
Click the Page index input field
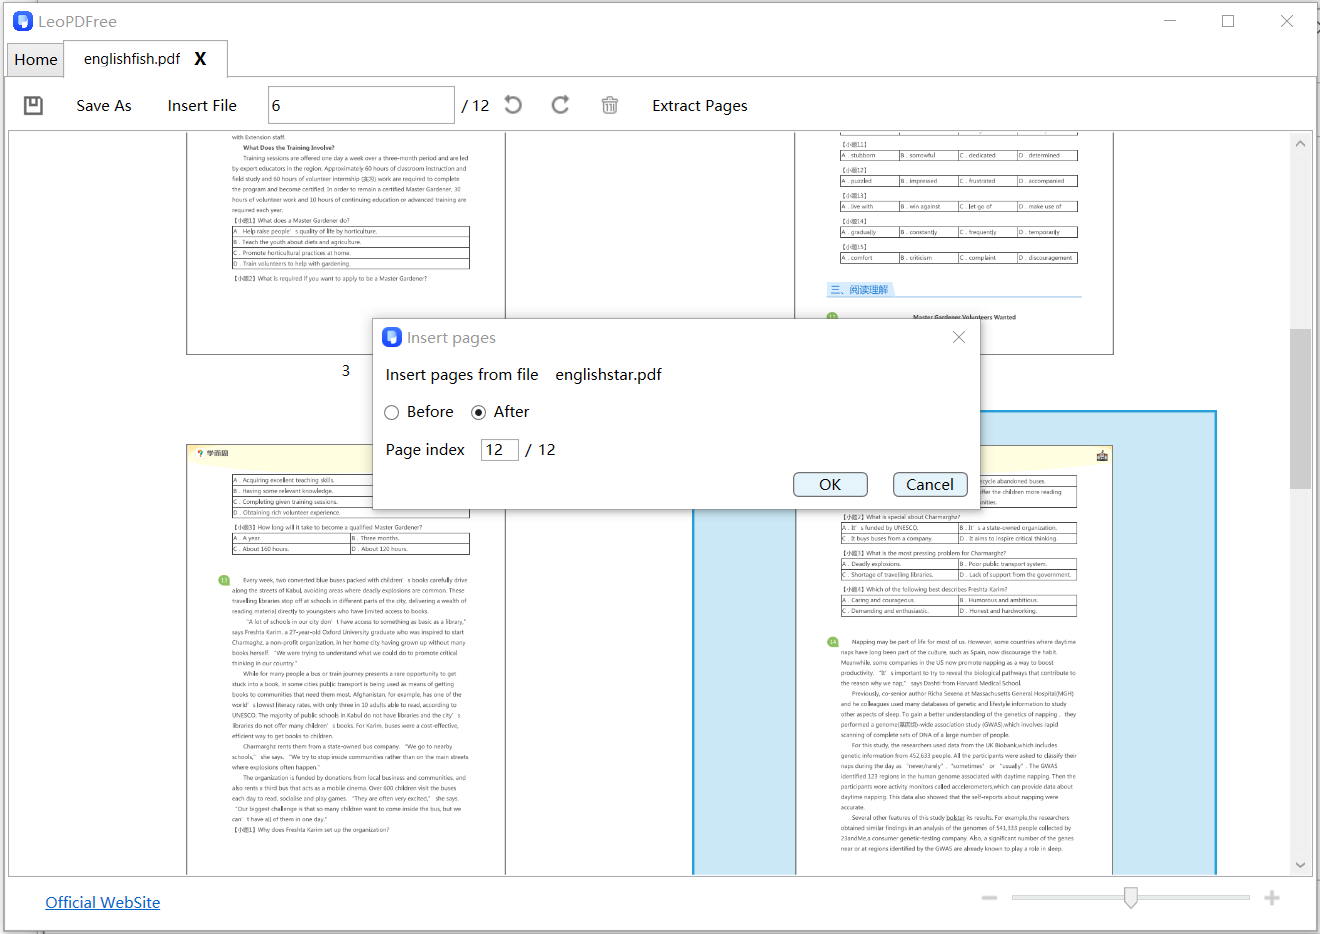(x=499, y=449)
